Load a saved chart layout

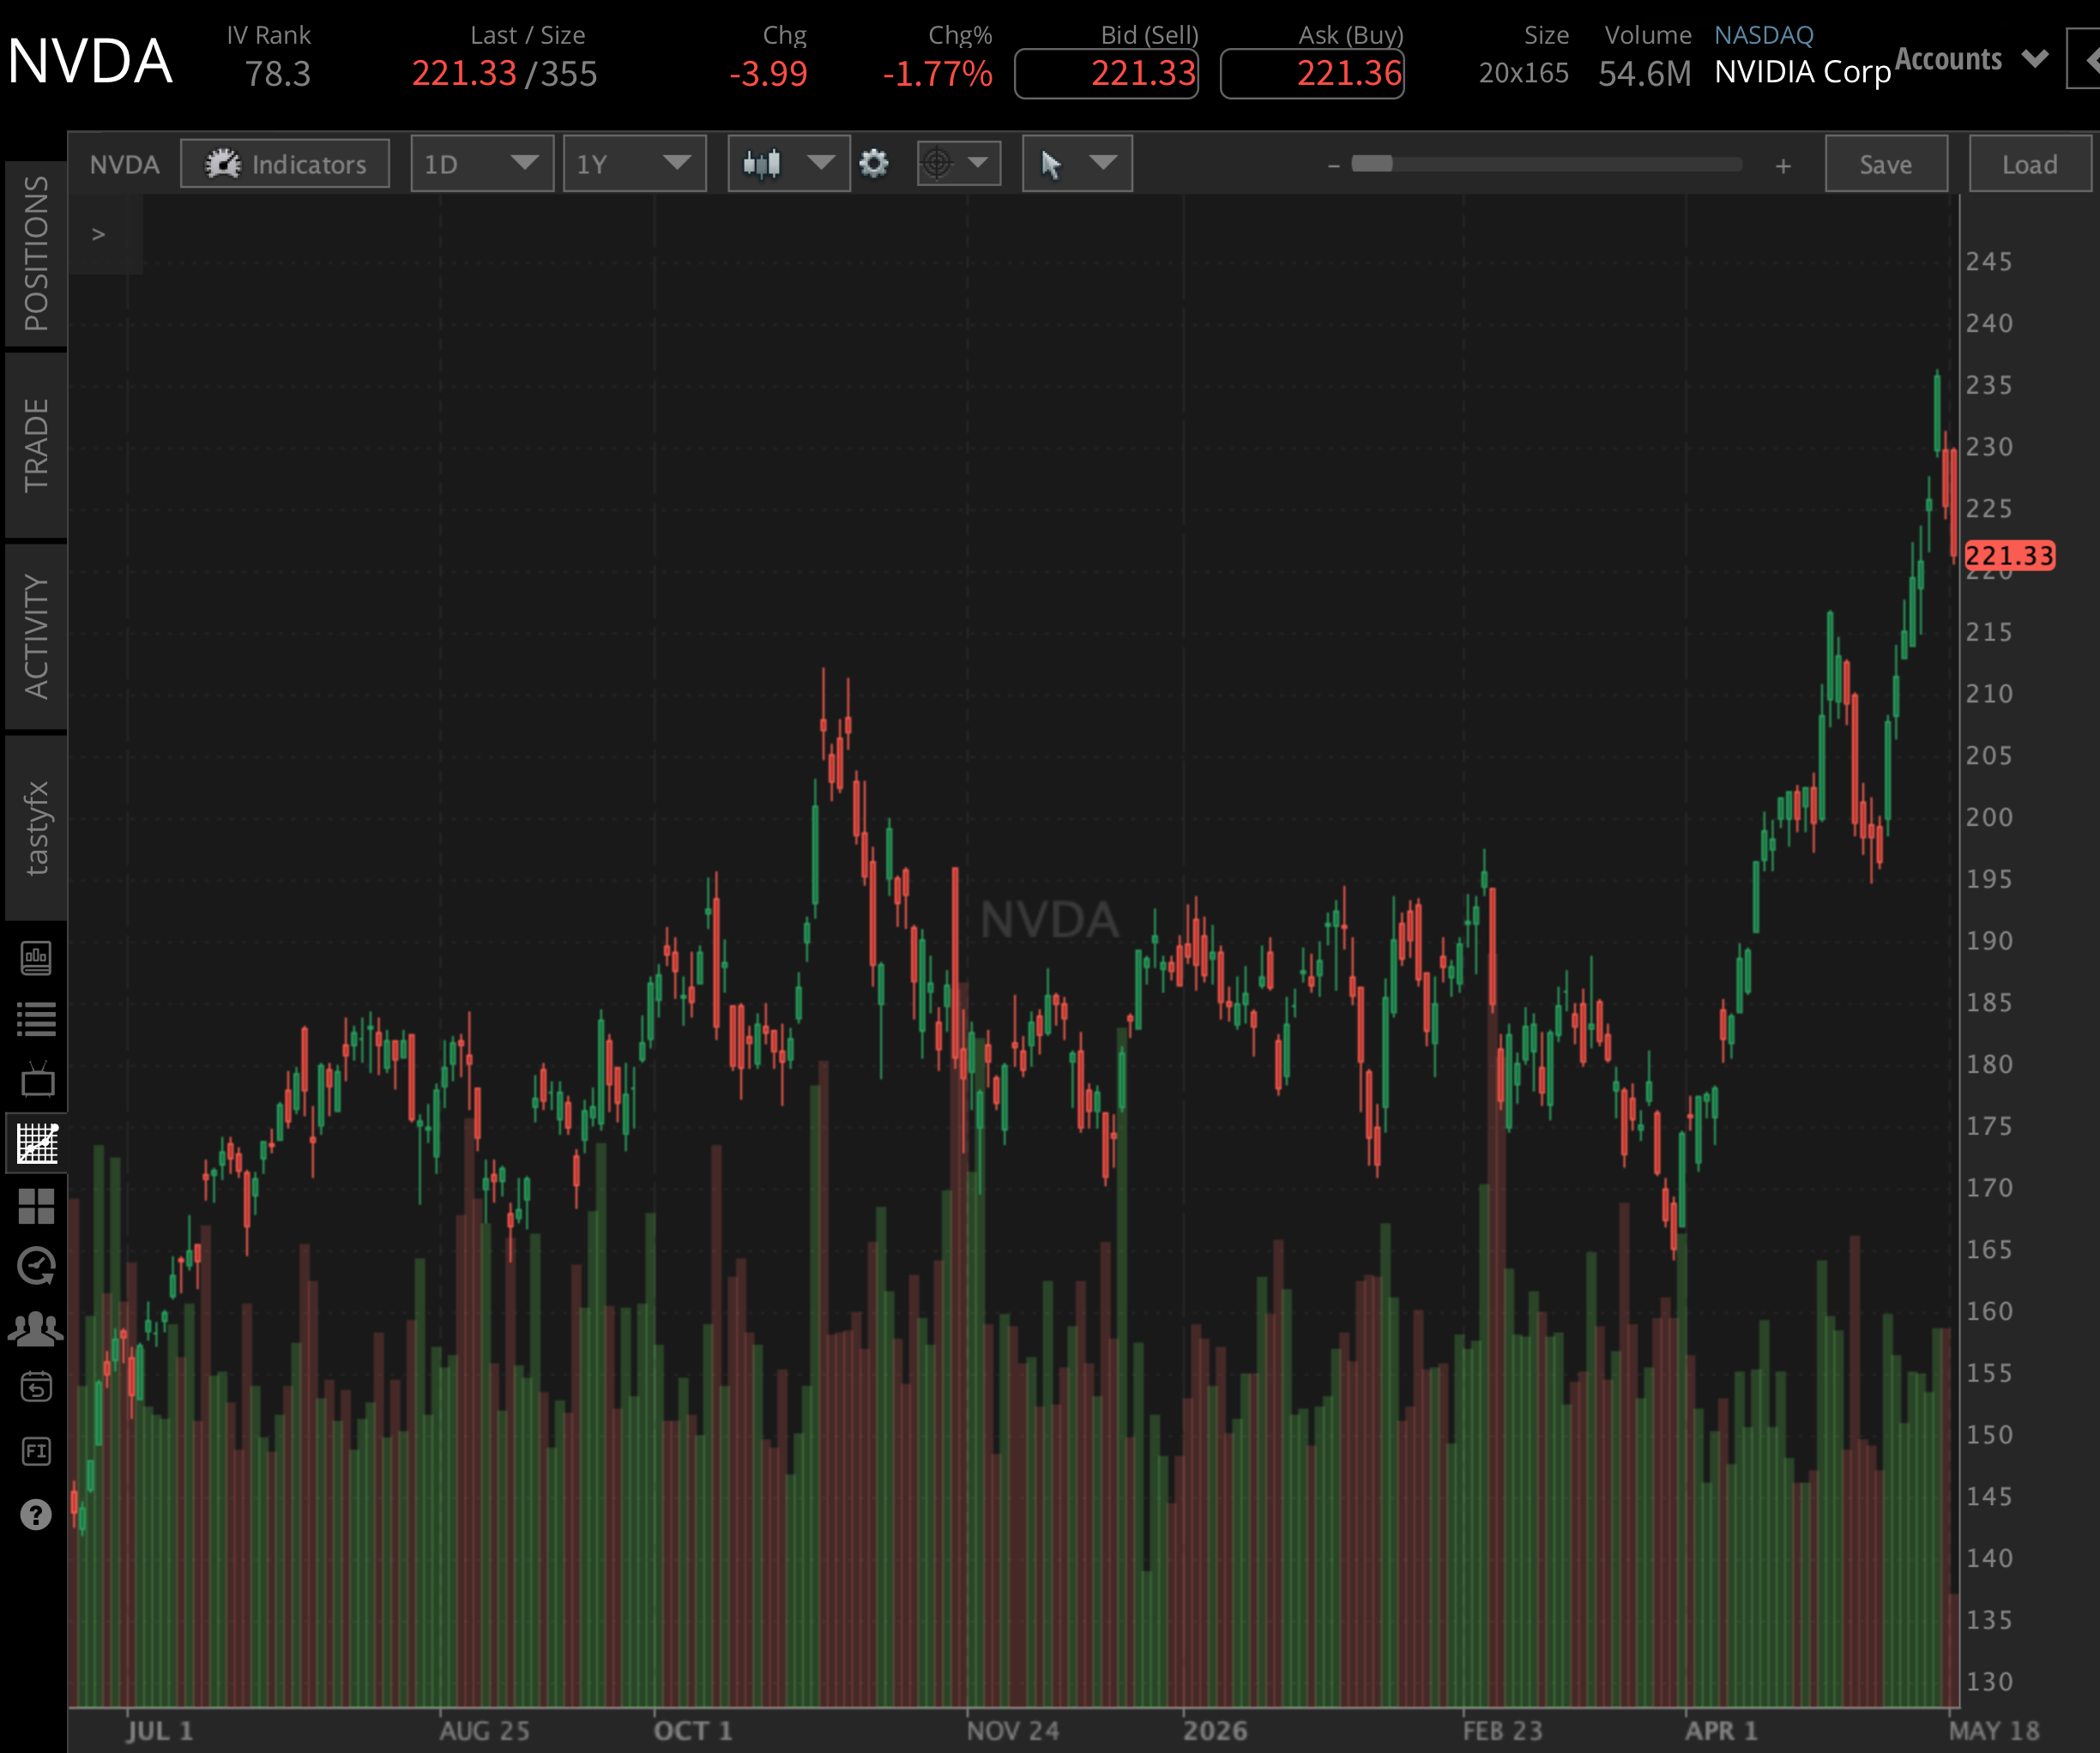(2030, 164)
